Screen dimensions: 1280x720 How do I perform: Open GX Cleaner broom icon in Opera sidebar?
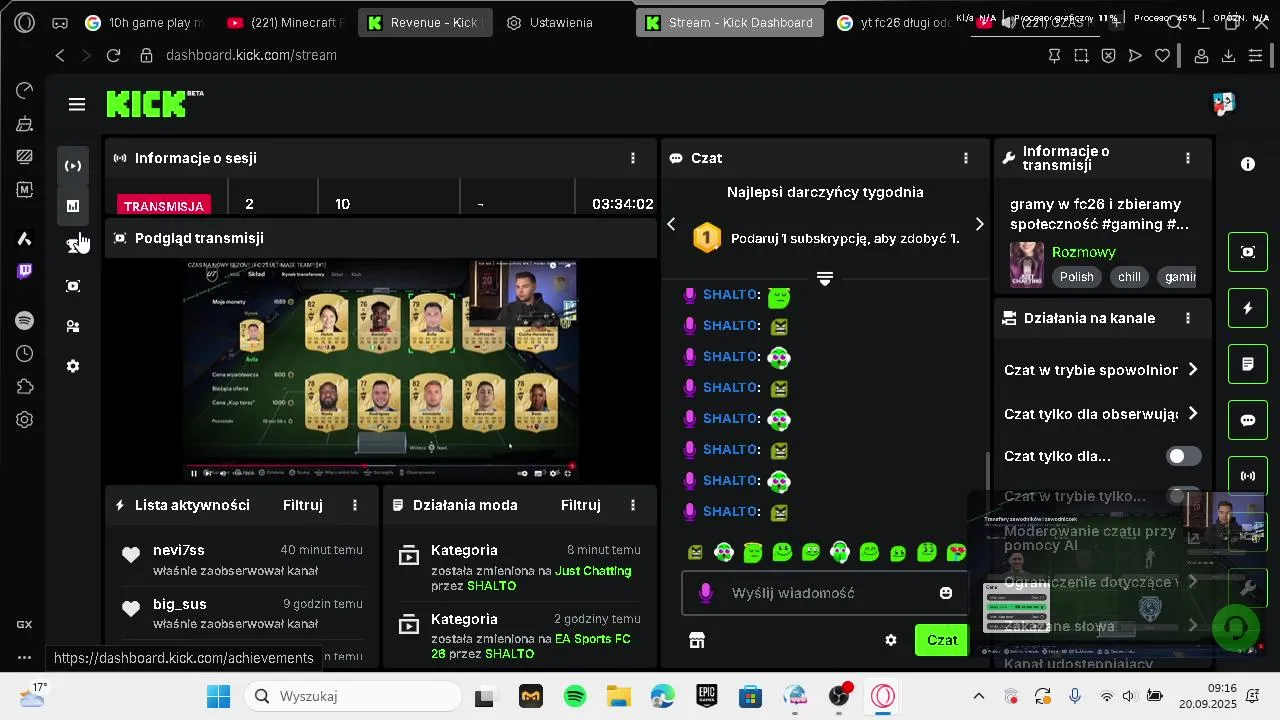click(x=25, y=124)
